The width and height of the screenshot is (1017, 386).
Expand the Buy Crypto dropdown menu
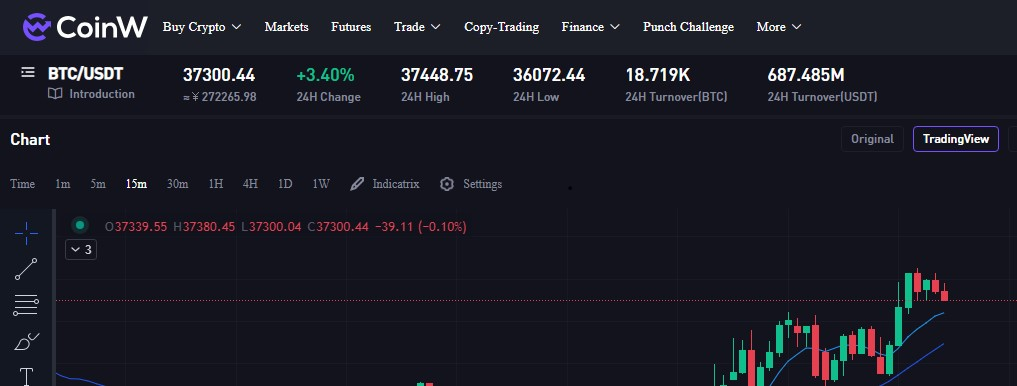202,27
